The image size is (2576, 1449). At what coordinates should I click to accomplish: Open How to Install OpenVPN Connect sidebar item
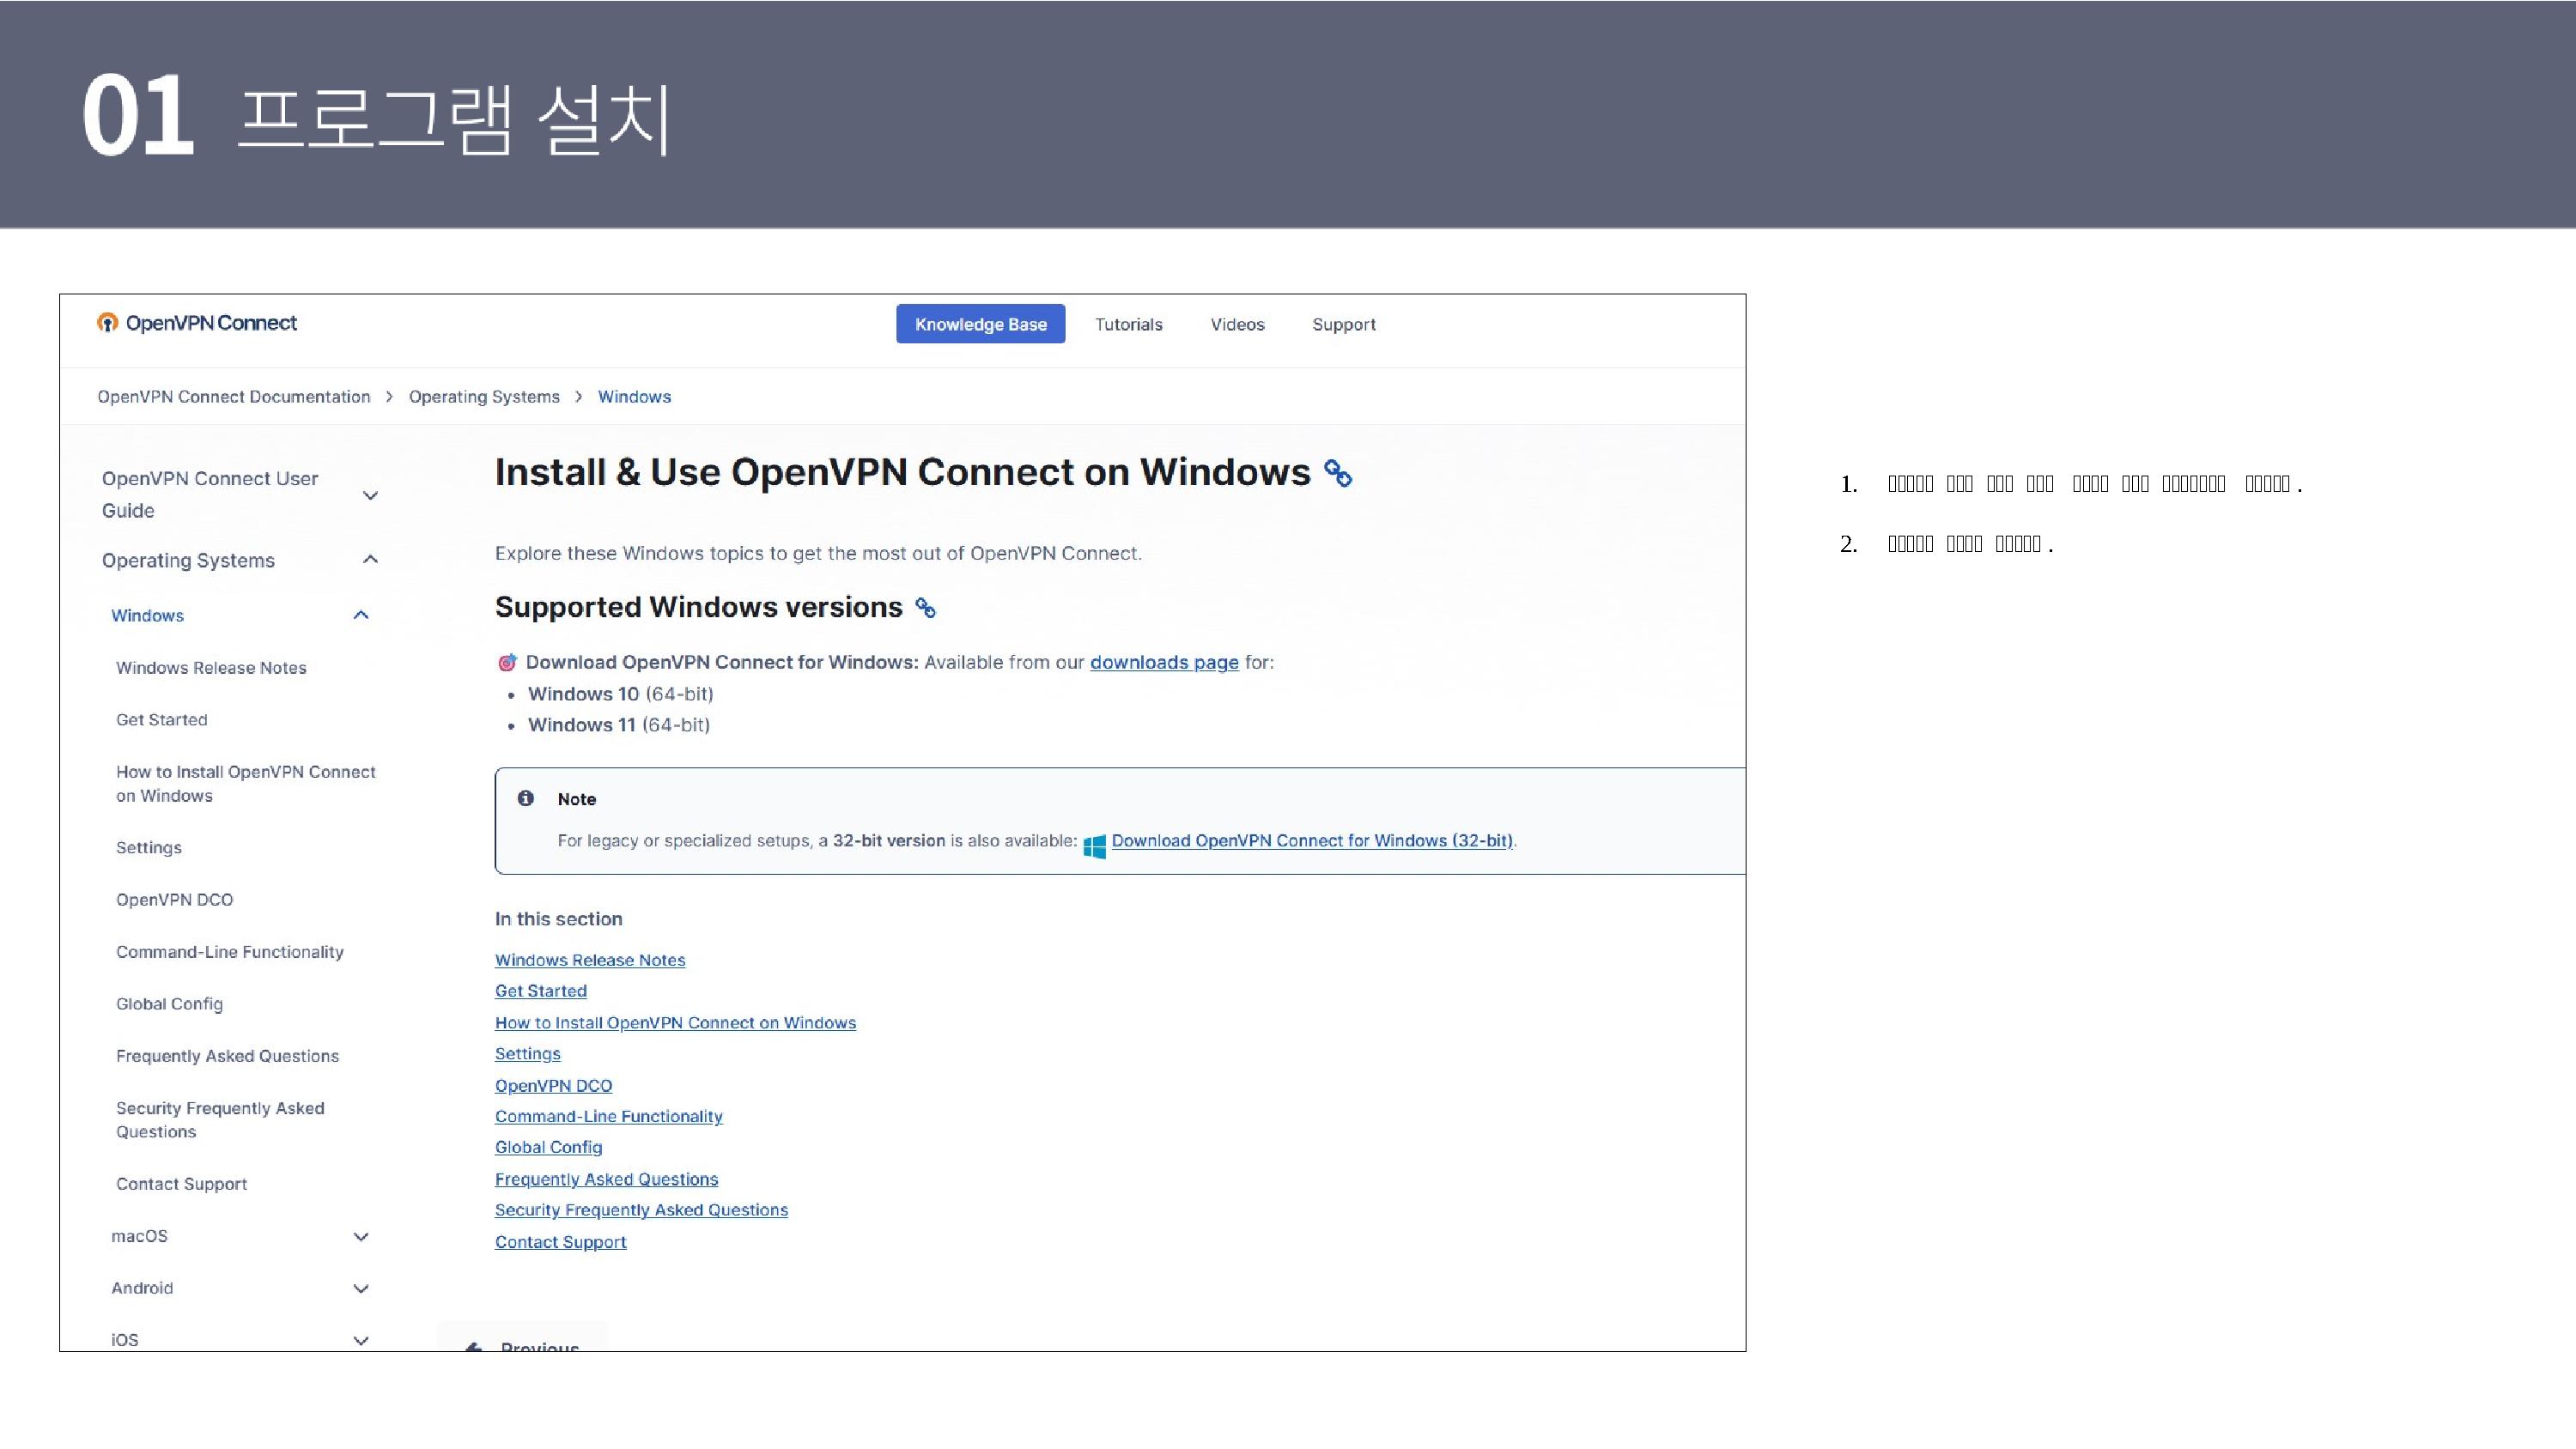point(246,784)
